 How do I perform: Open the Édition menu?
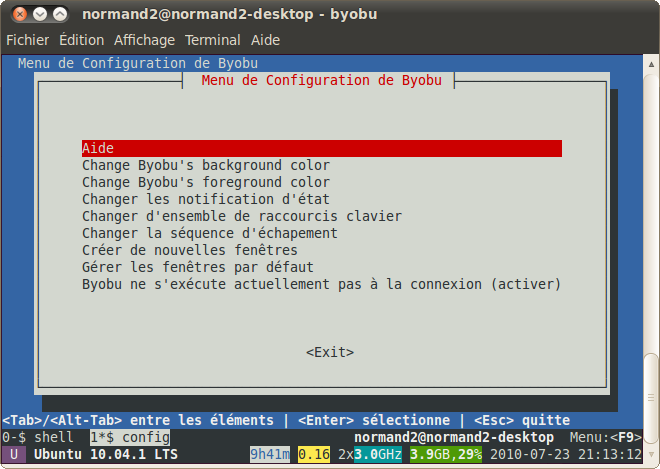tap(82, 40)
